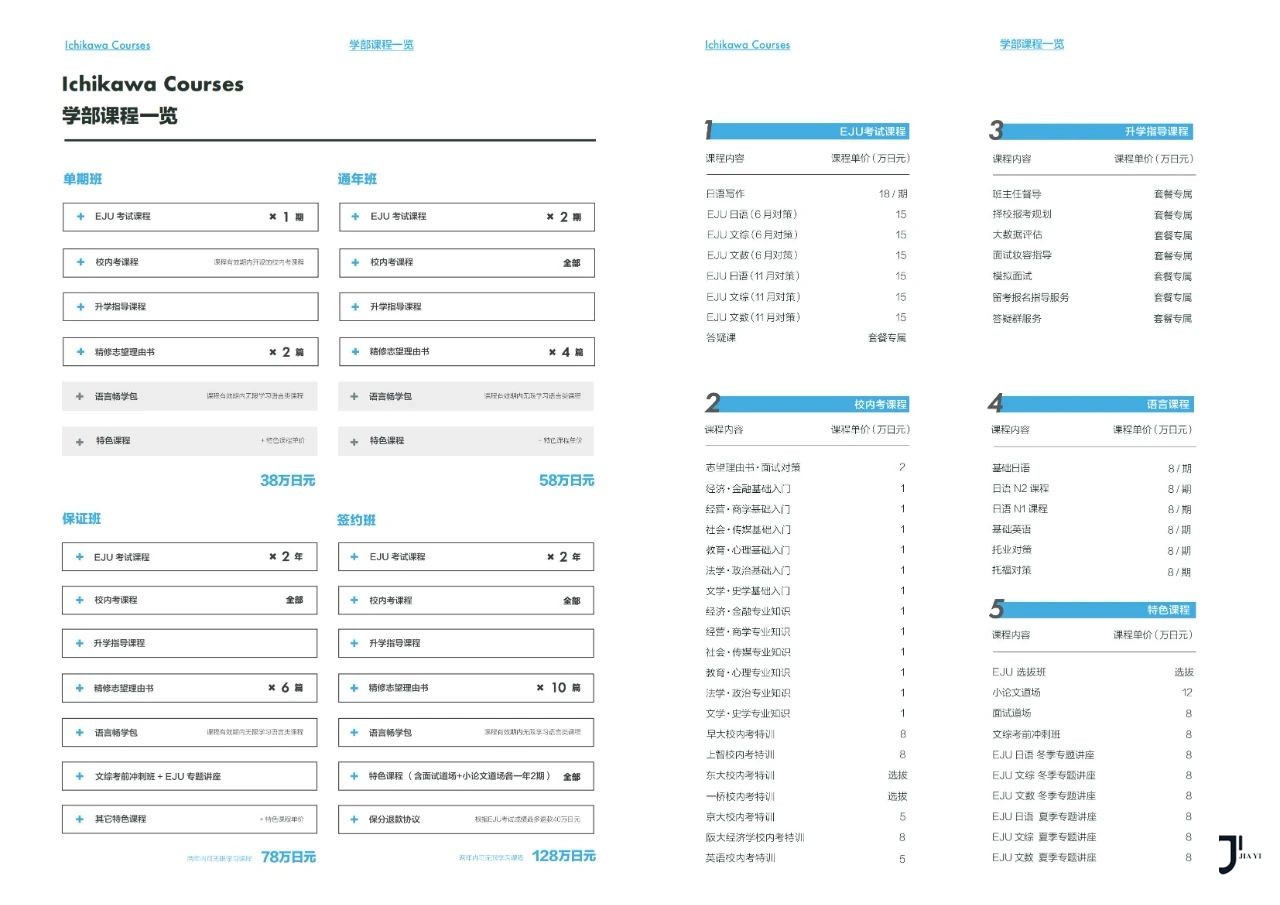
Task: Expand the 保分退款协议 row
Action: (x=466, y=819)
